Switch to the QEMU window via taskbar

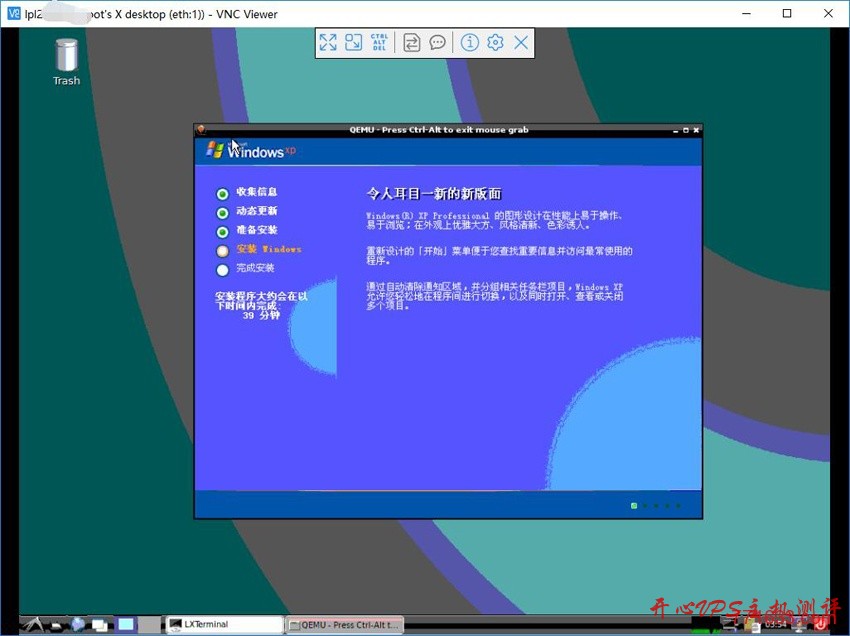(x=345, y=624)
